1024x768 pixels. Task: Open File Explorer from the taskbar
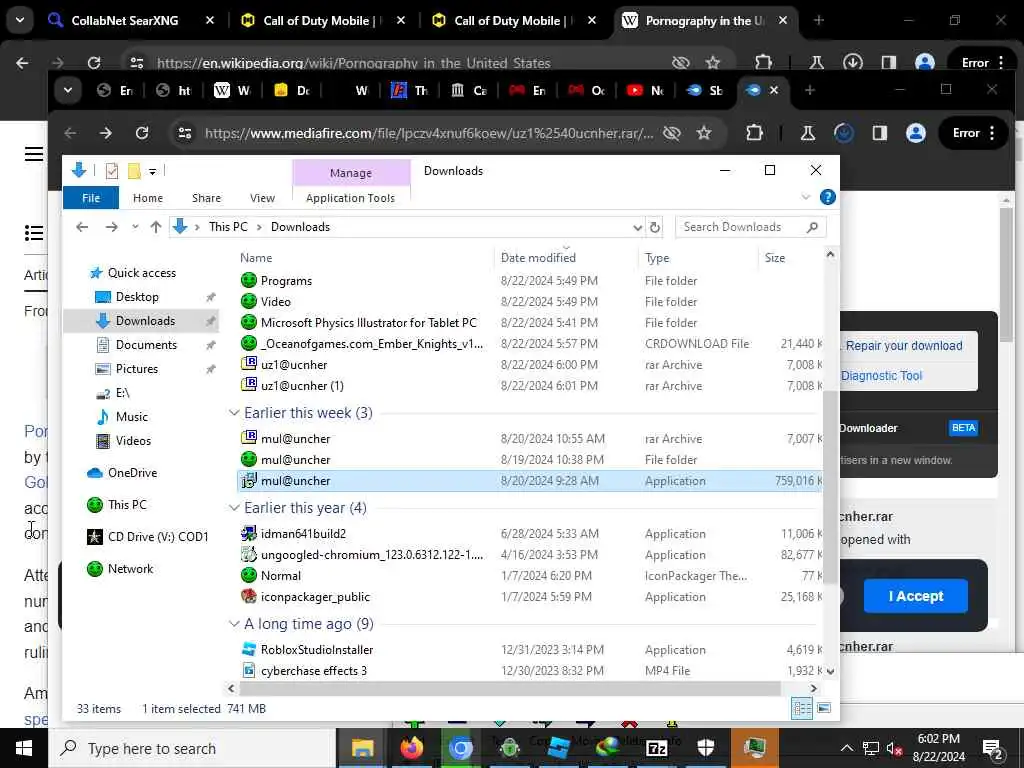[362, 748]
